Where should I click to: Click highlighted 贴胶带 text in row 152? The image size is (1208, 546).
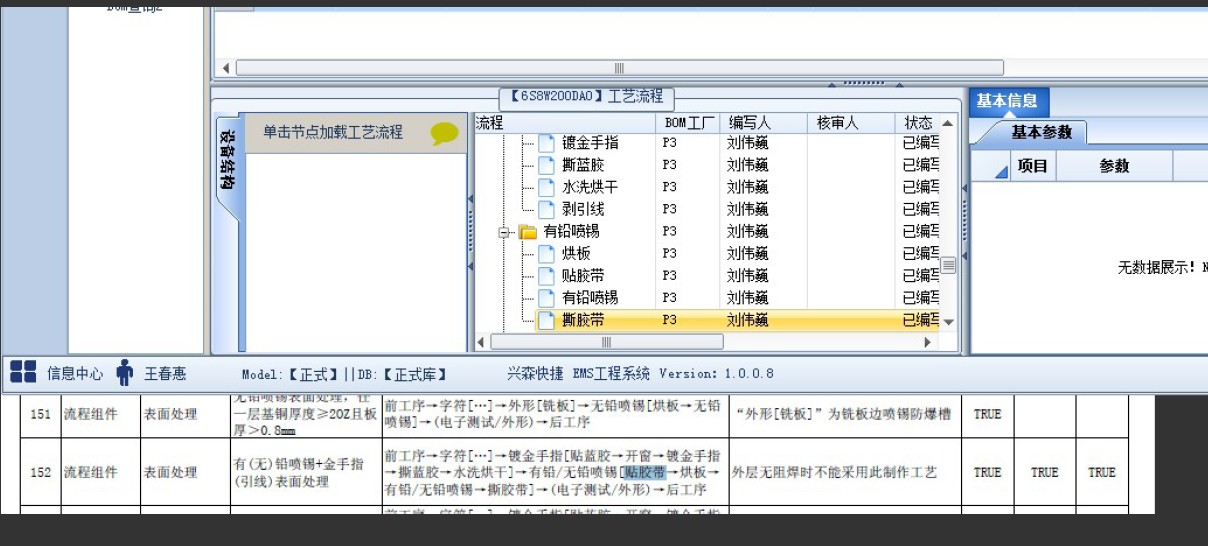[645, 472]
